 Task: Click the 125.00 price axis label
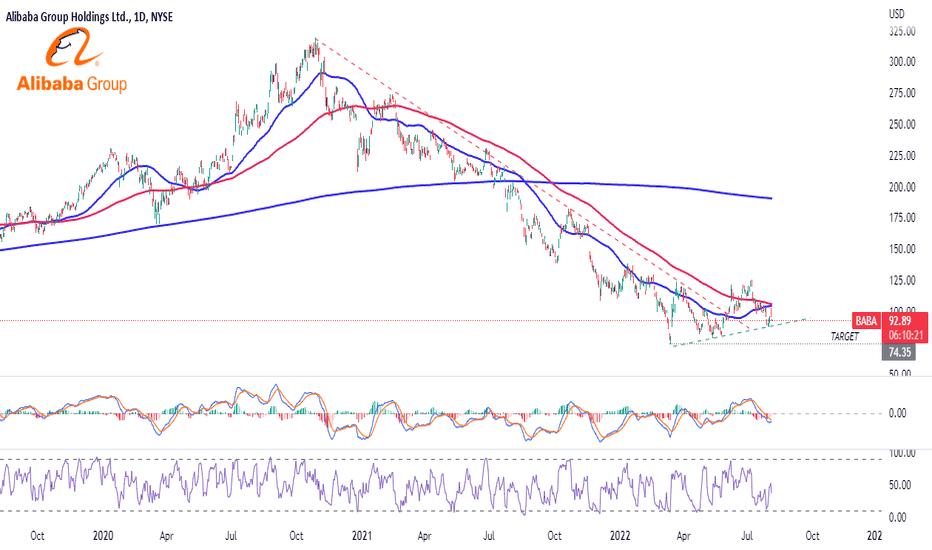pyautogui.click(x=902, y=280)
